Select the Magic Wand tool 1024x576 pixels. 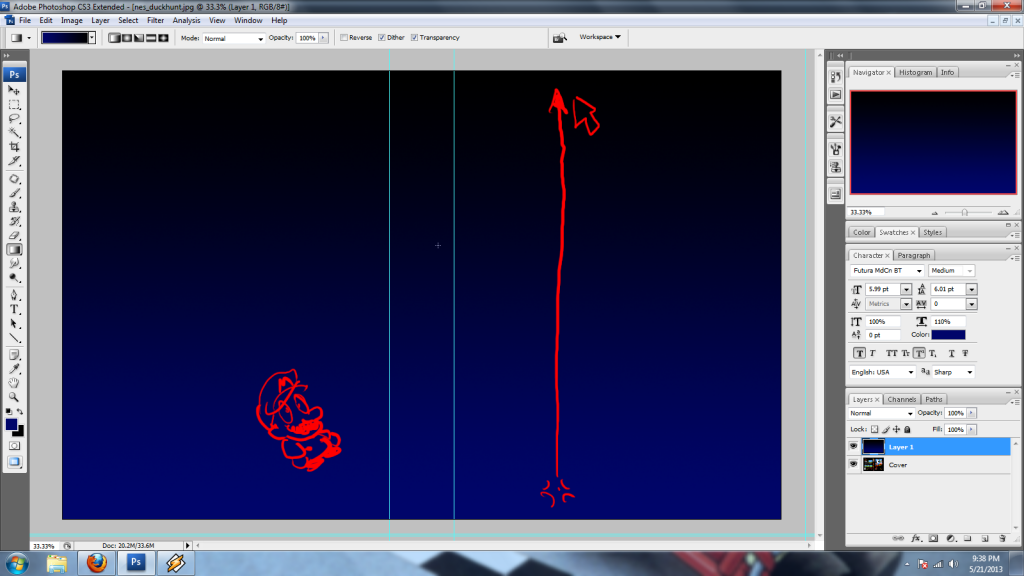point(14,132)
